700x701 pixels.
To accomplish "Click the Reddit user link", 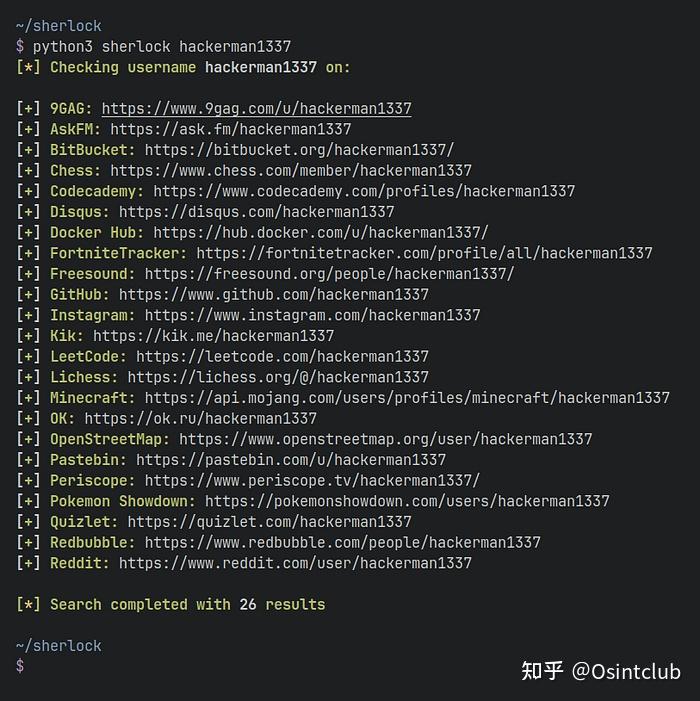I will click(295, 563).
